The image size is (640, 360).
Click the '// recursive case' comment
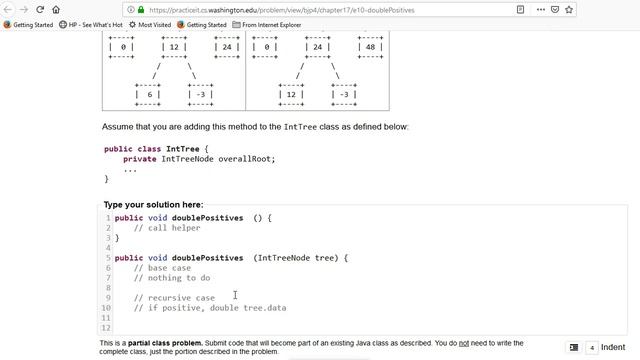174,298
